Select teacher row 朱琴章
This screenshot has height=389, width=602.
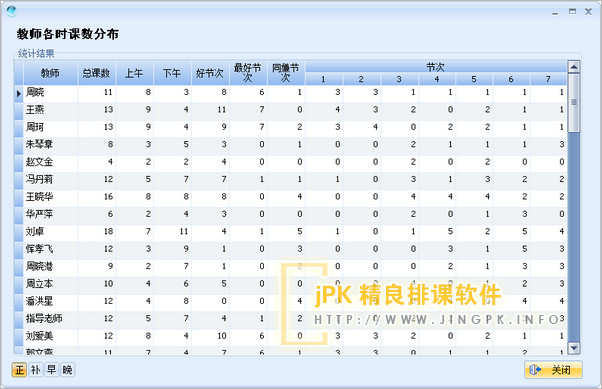pyautogui.click(x=290, y=145)
